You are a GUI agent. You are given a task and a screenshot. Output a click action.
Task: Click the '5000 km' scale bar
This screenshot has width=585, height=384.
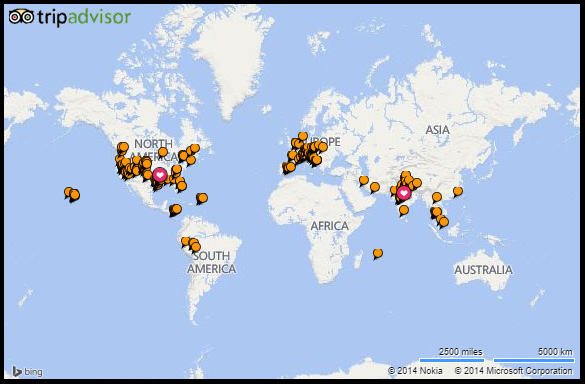(534, 360)
